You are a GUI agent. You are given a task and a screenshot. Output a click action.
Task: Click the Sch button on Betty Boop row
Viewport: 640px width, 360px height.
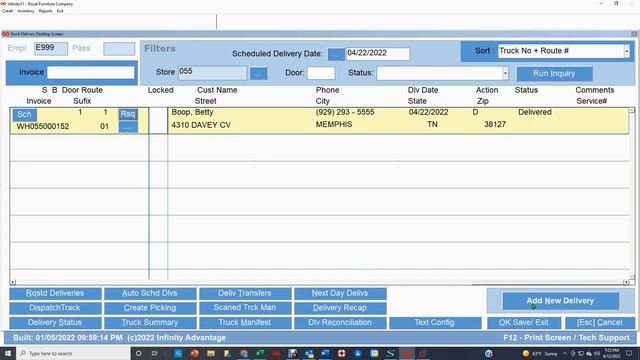(x=24, y=114)
